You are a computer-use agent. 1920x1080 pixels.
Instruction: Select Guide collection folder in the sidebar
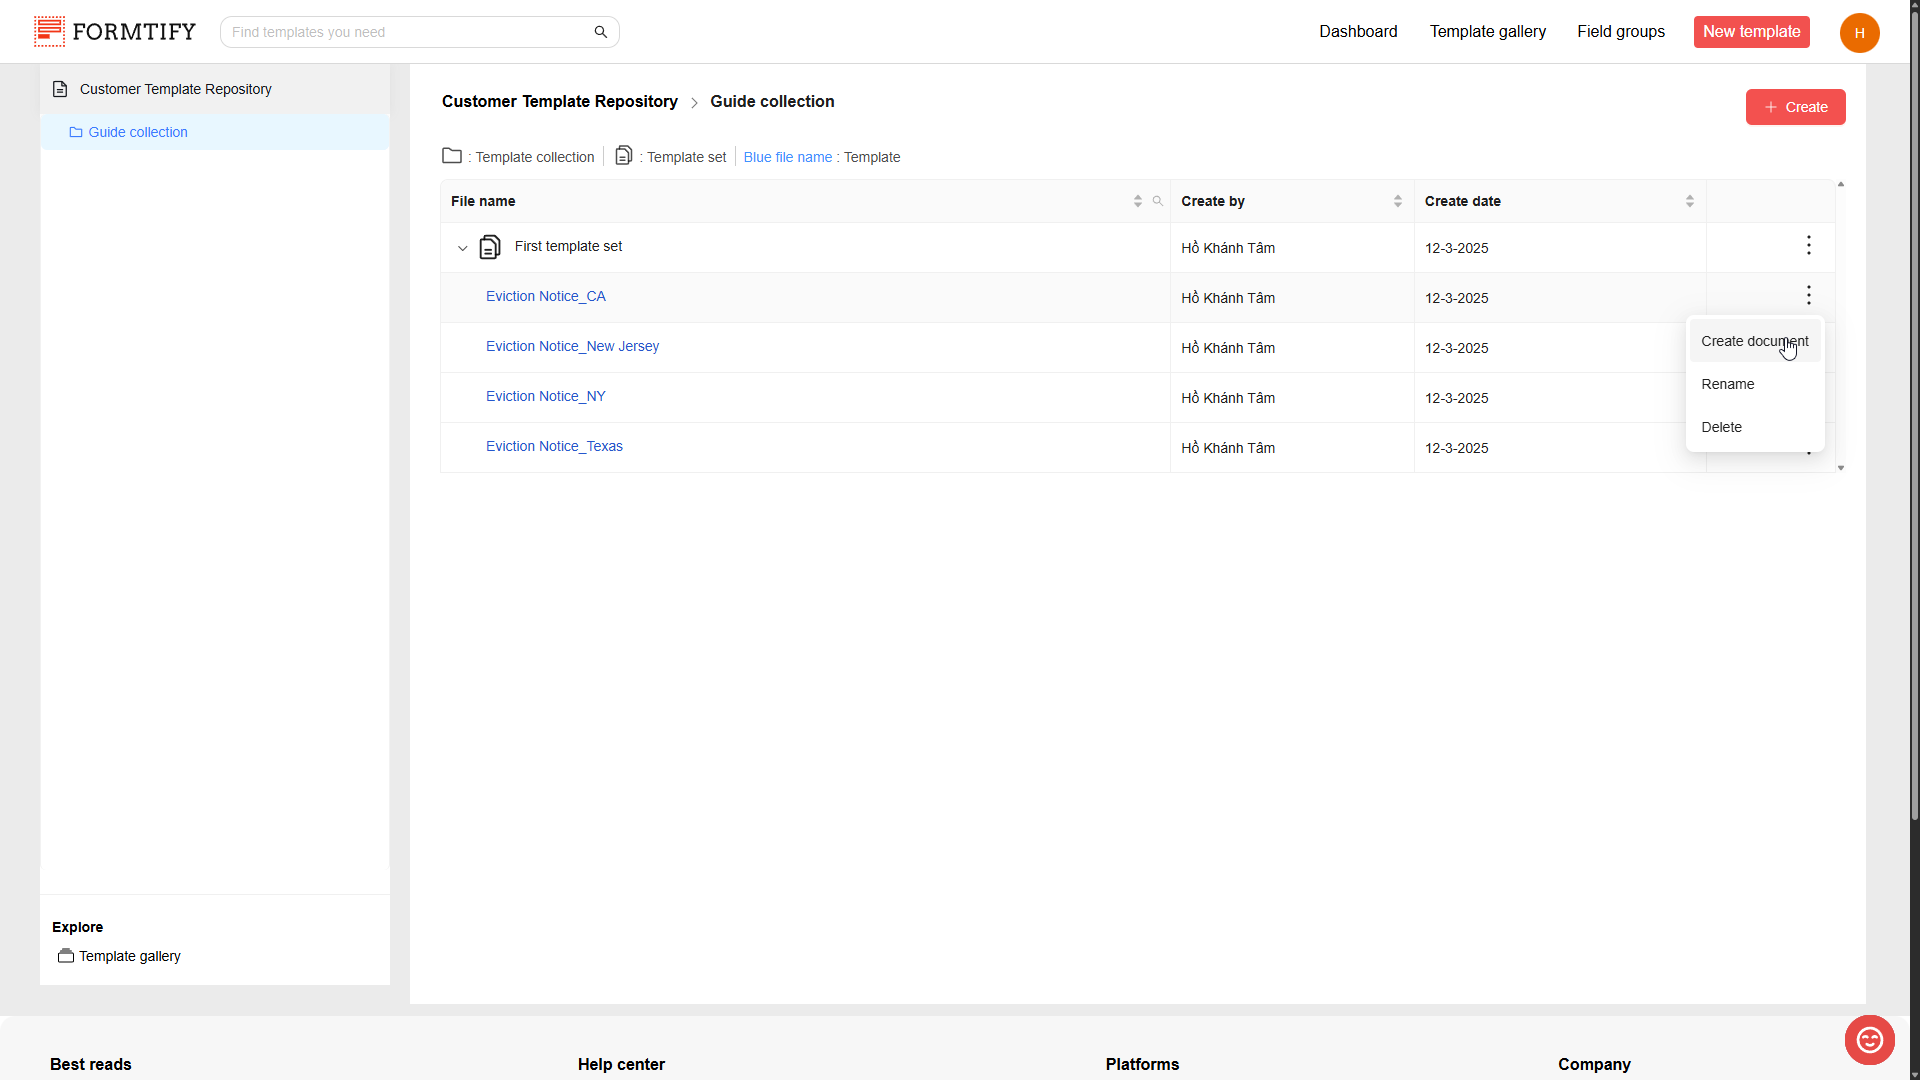pos(138,133)
